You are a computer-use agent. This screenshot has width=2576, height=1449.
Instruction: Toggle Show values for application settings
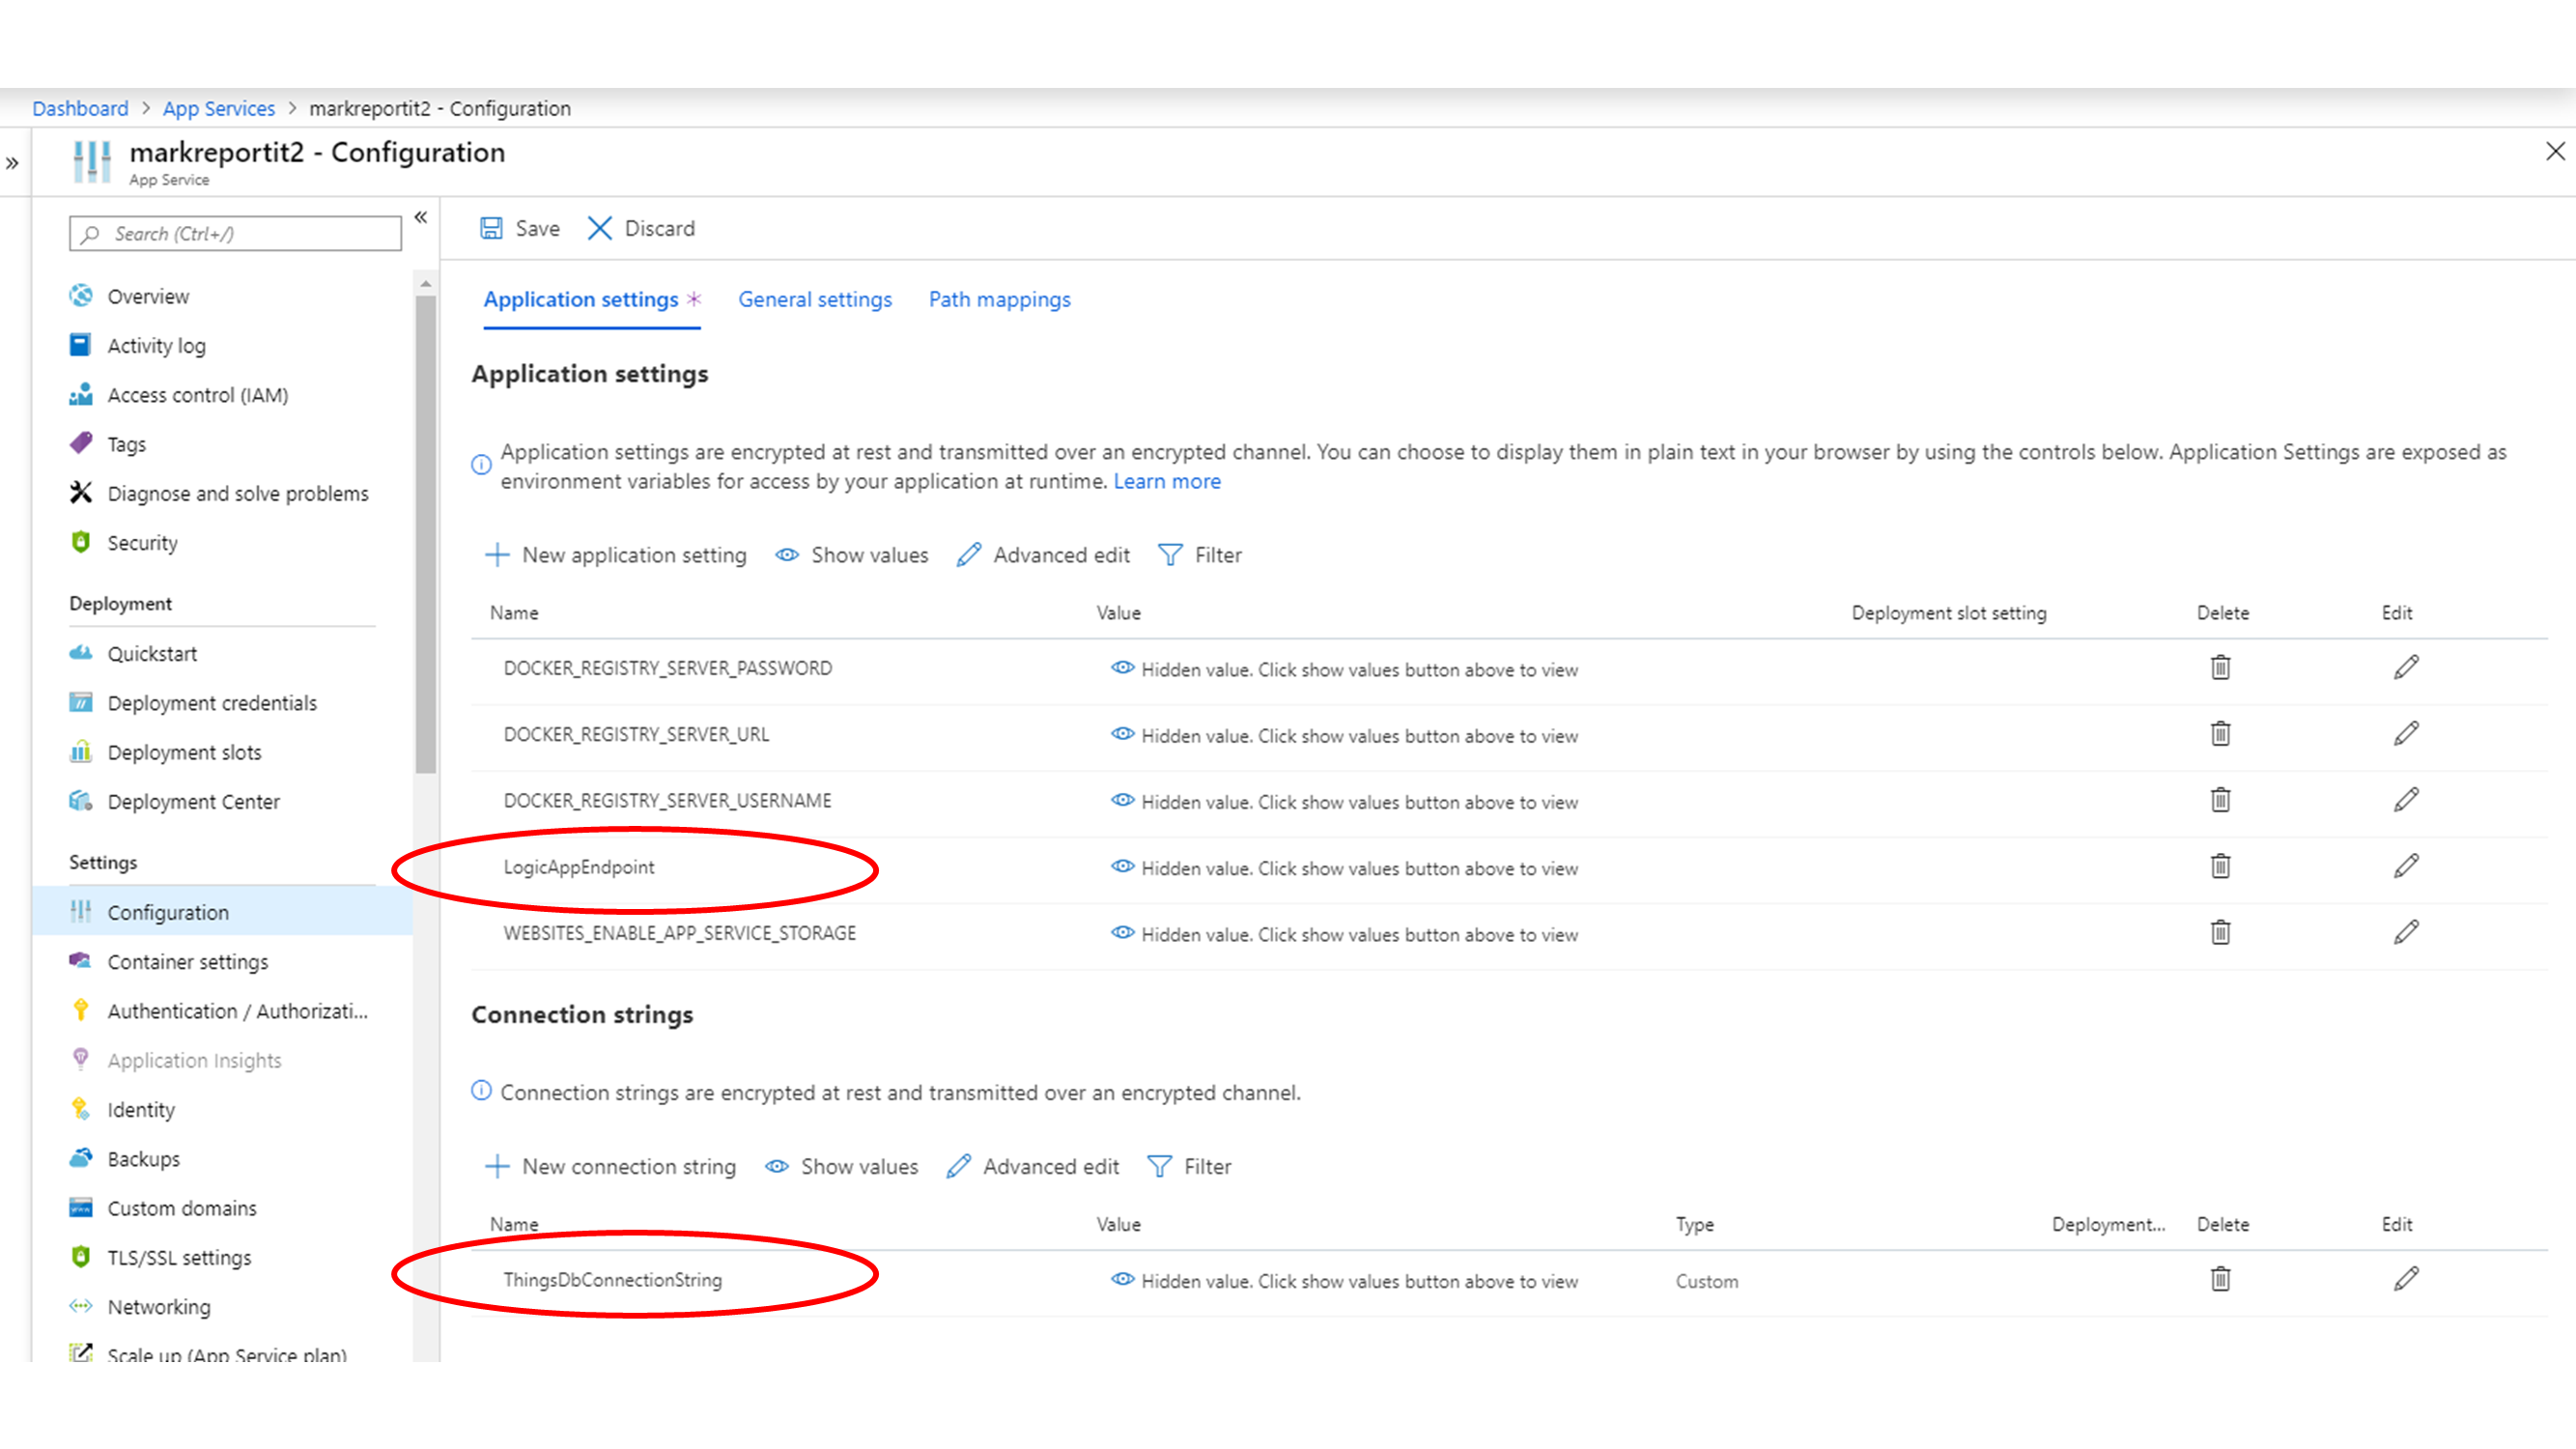pos(852,555)
